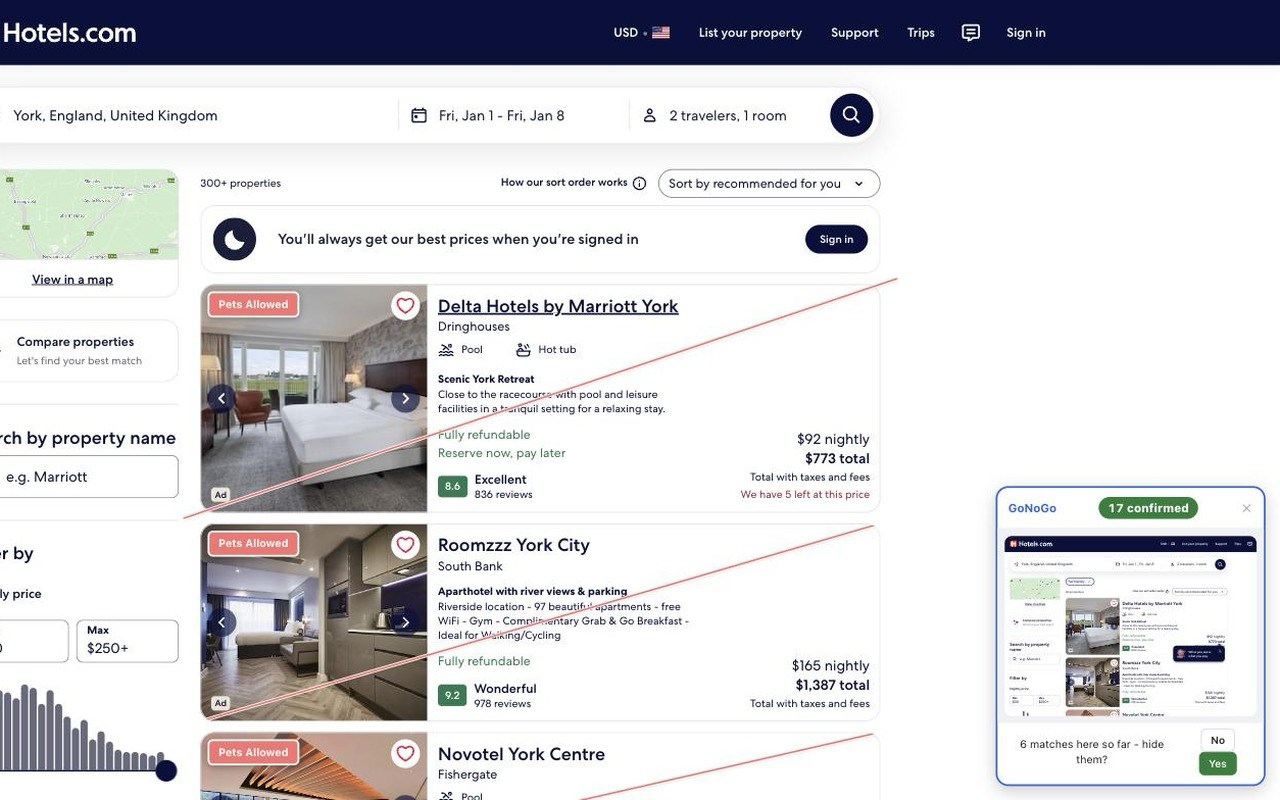Click the Delta Hotels room photo
Viewport: 1280px width, 800px height.
[314, 399]
